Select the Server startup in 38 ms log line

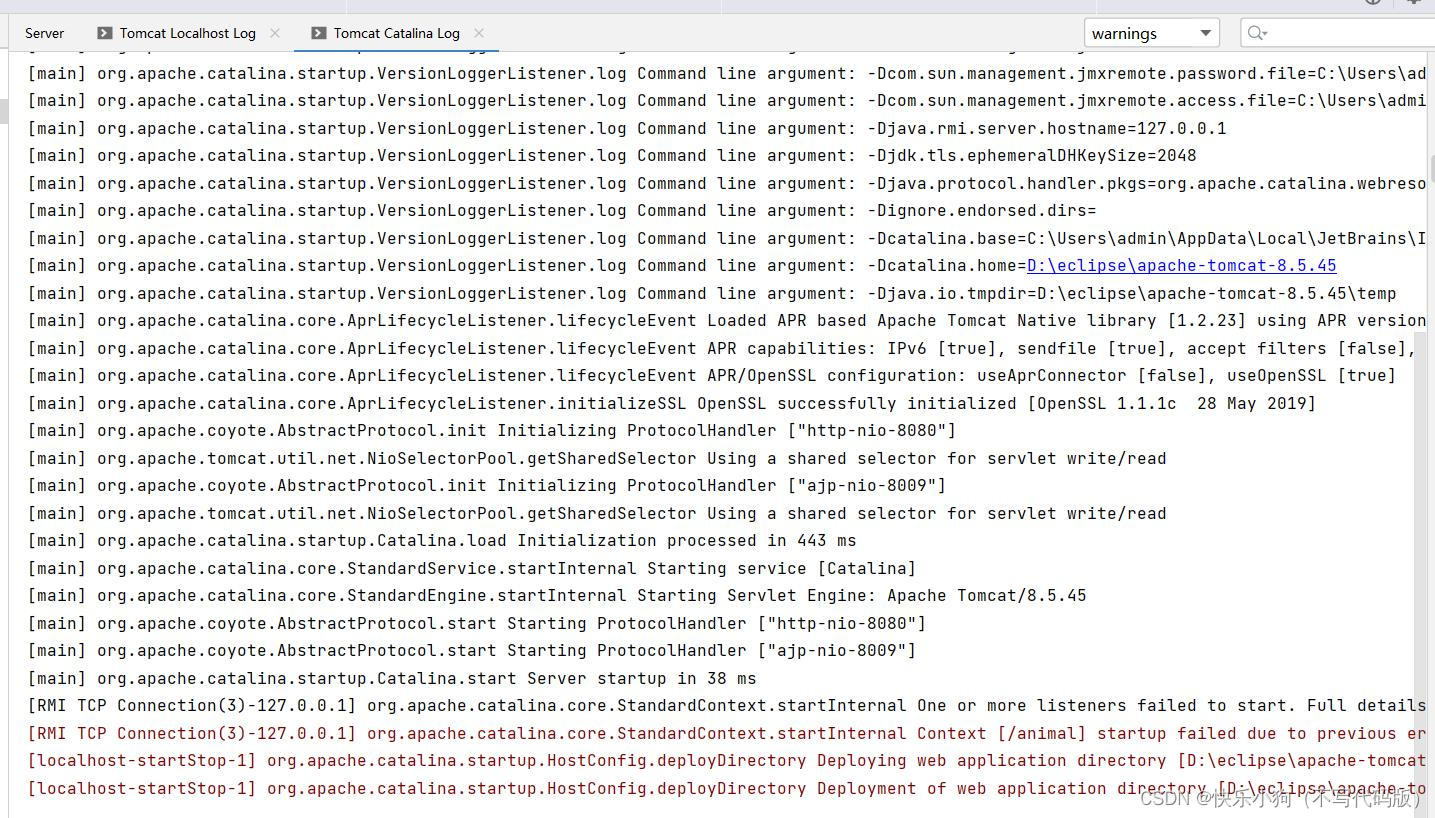[x=390, y=678]
